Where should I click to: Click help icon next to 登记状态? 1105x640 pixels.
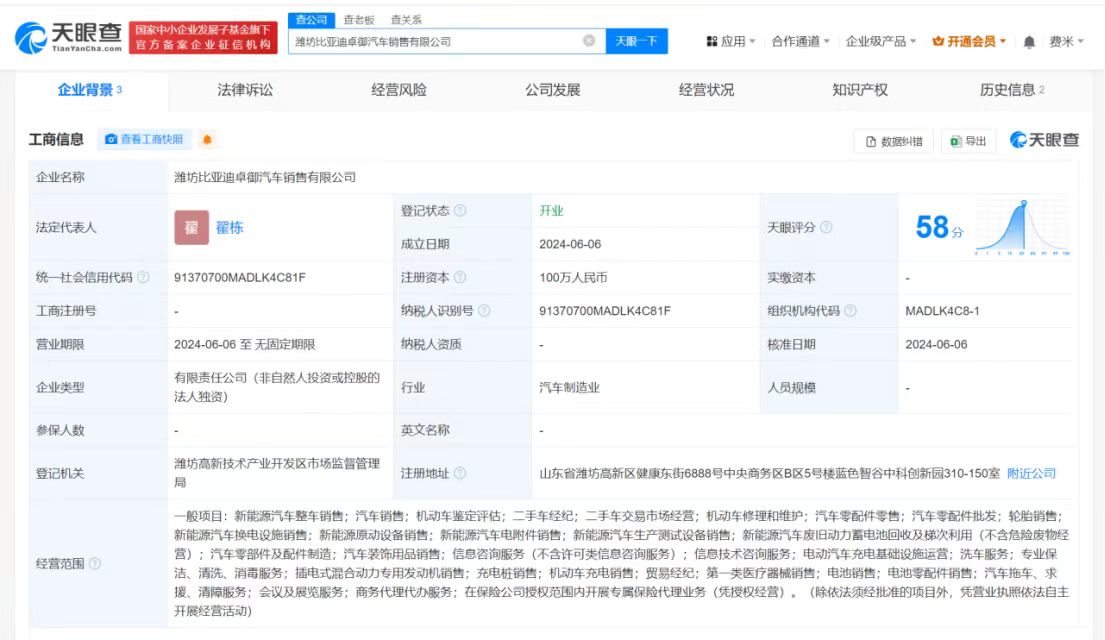coord(460,211)
